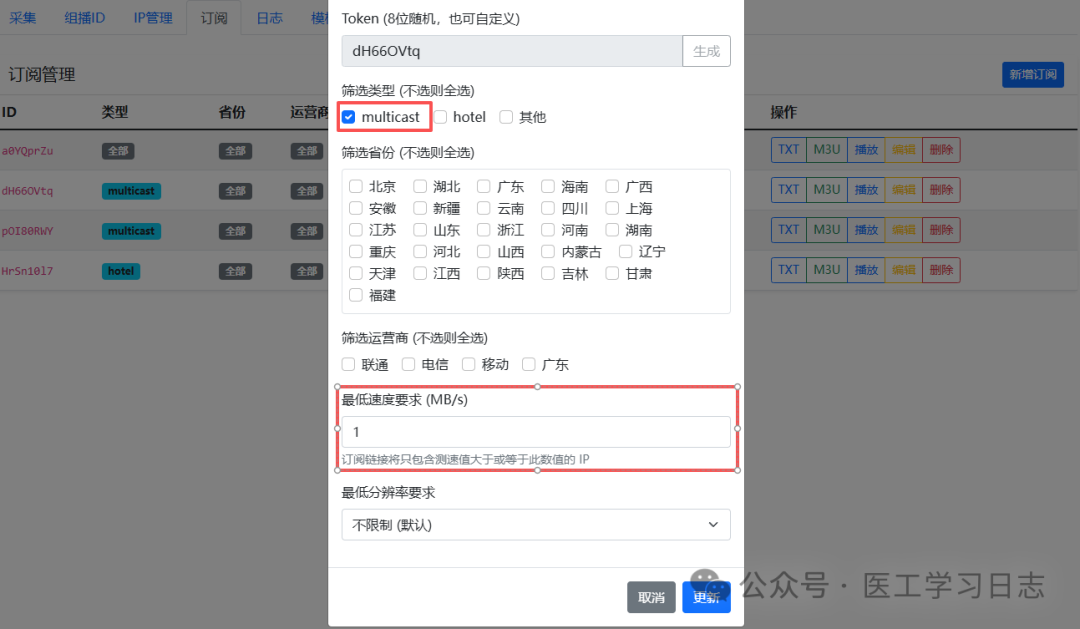
Task: Click the 新增订阅 button
Action: 1033,74
